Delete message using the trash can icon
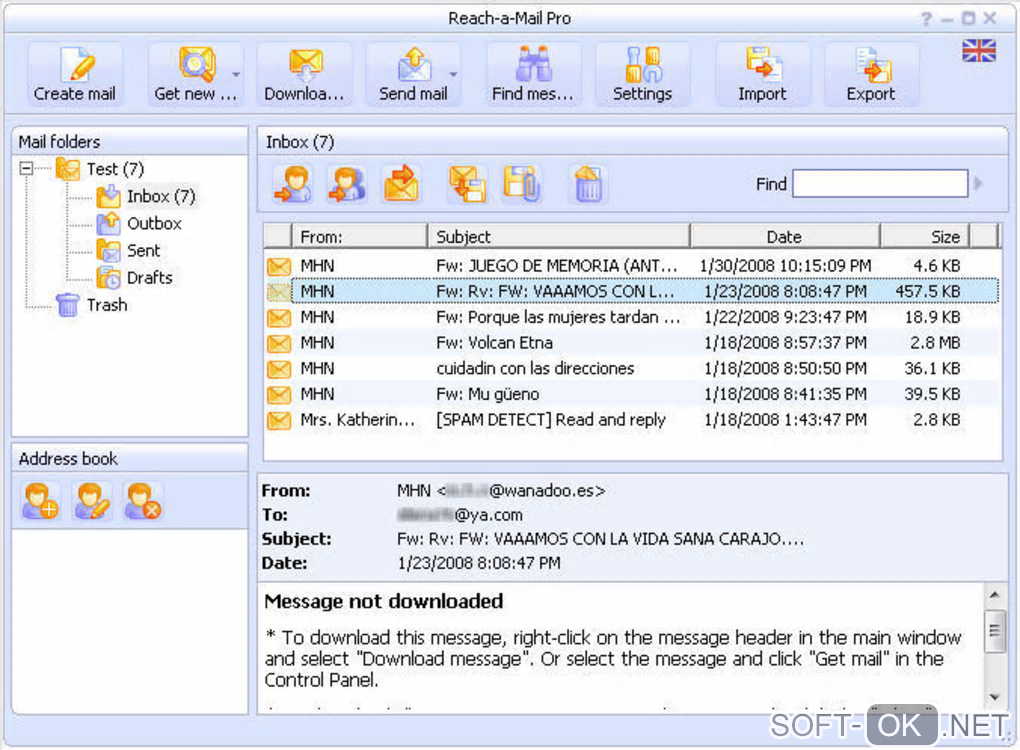The image size is (1020, 750). [x=588, y=184]
